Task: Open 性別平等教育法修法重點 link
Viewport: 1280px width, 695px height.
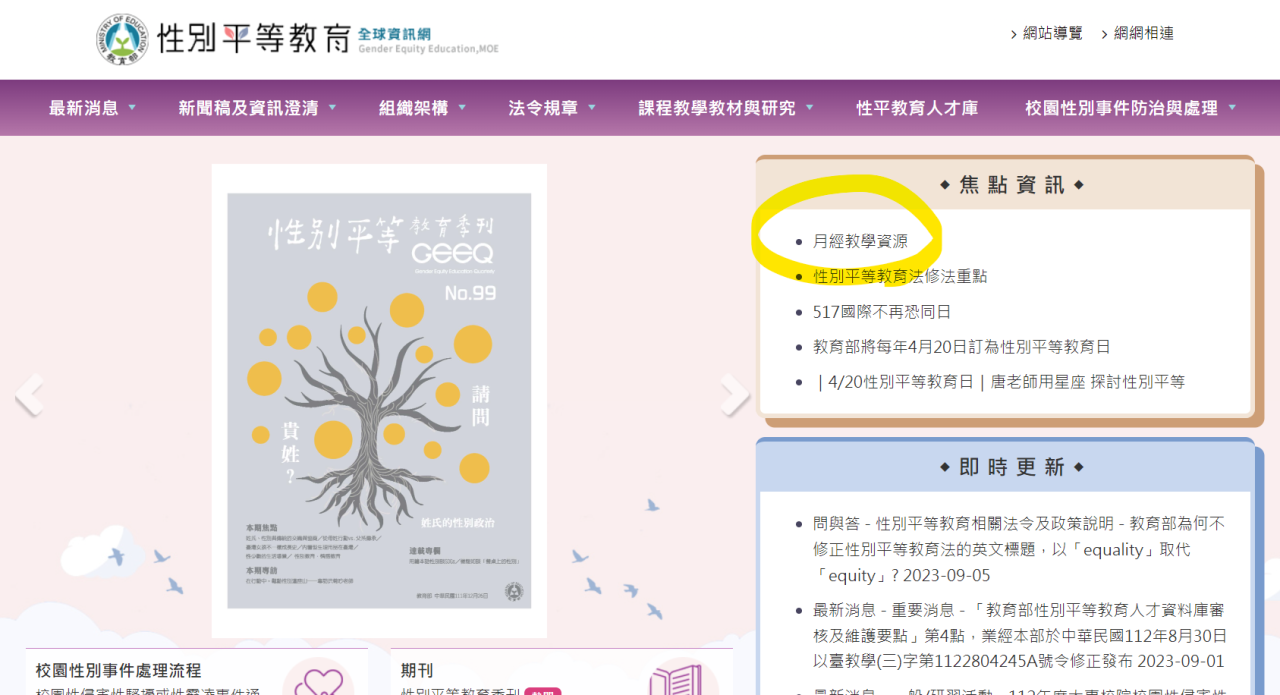Action: [x=900, y=276]
